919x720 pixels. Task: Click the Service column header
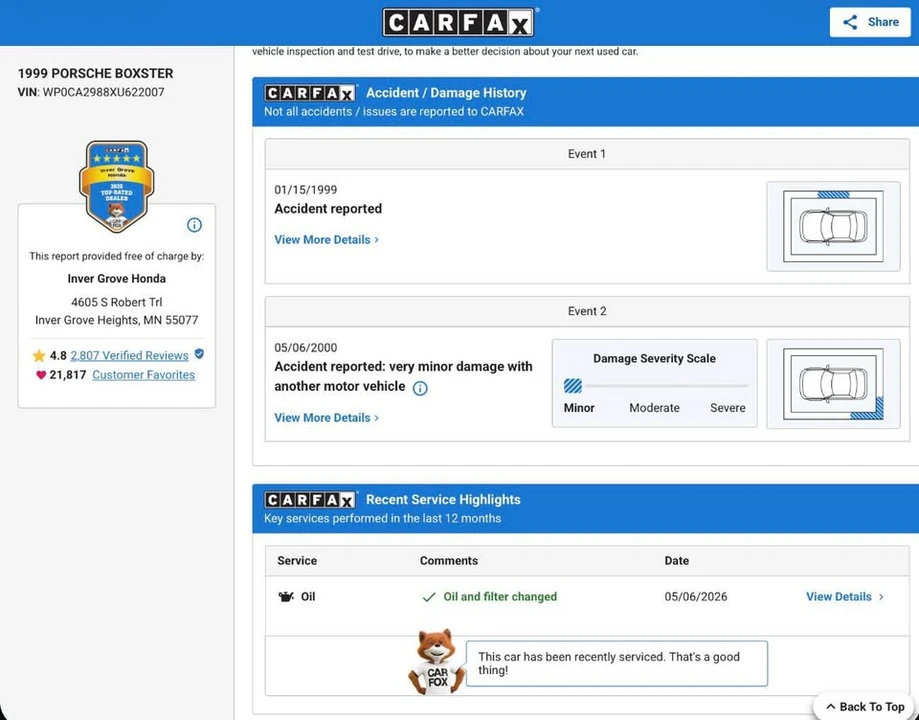(x=297, y=561)
